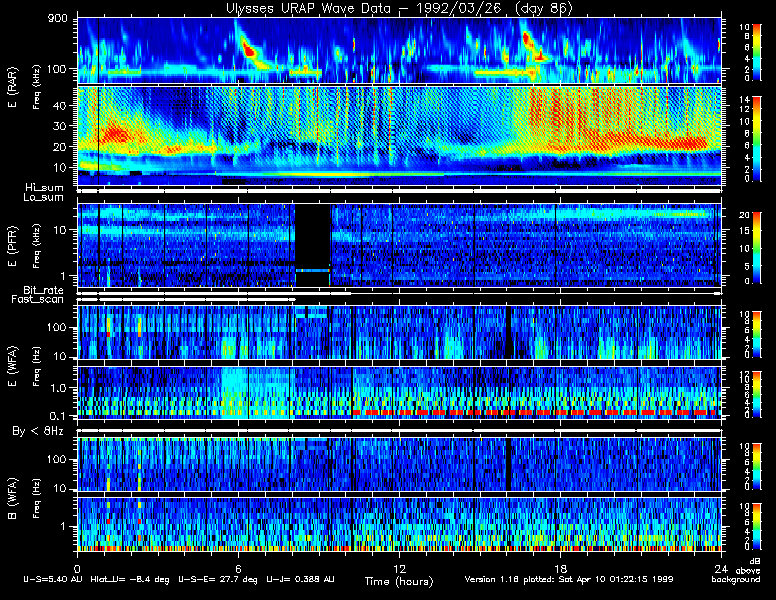This screenshot has height=600, width=776.
Task: Select the date "1992/03/26" in the title
Action: 459,8
